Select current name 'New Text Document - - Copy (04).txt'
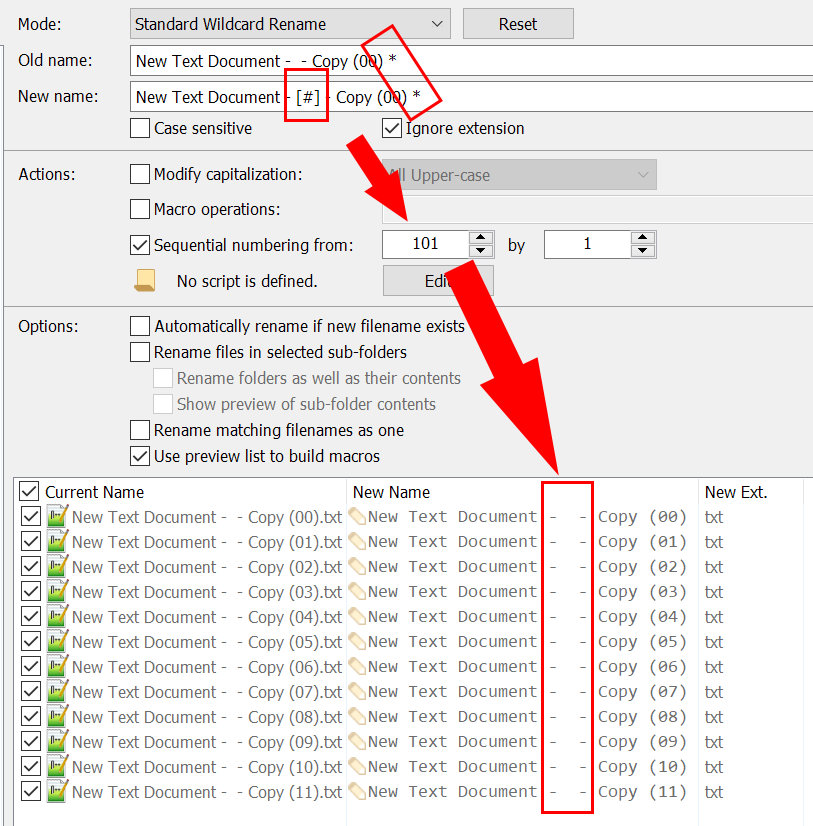This screenshot has width=813, height=826. pyautogui.click(x=207, y=617)
